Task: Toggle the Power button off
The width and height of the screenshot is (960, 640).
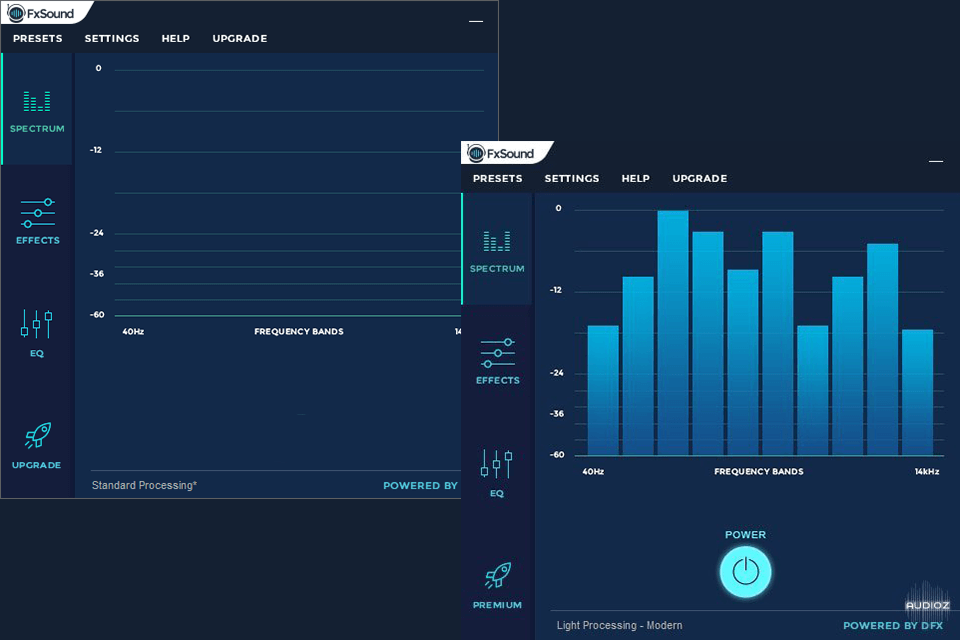Action: pyautogui.click(x=745, y=571)
